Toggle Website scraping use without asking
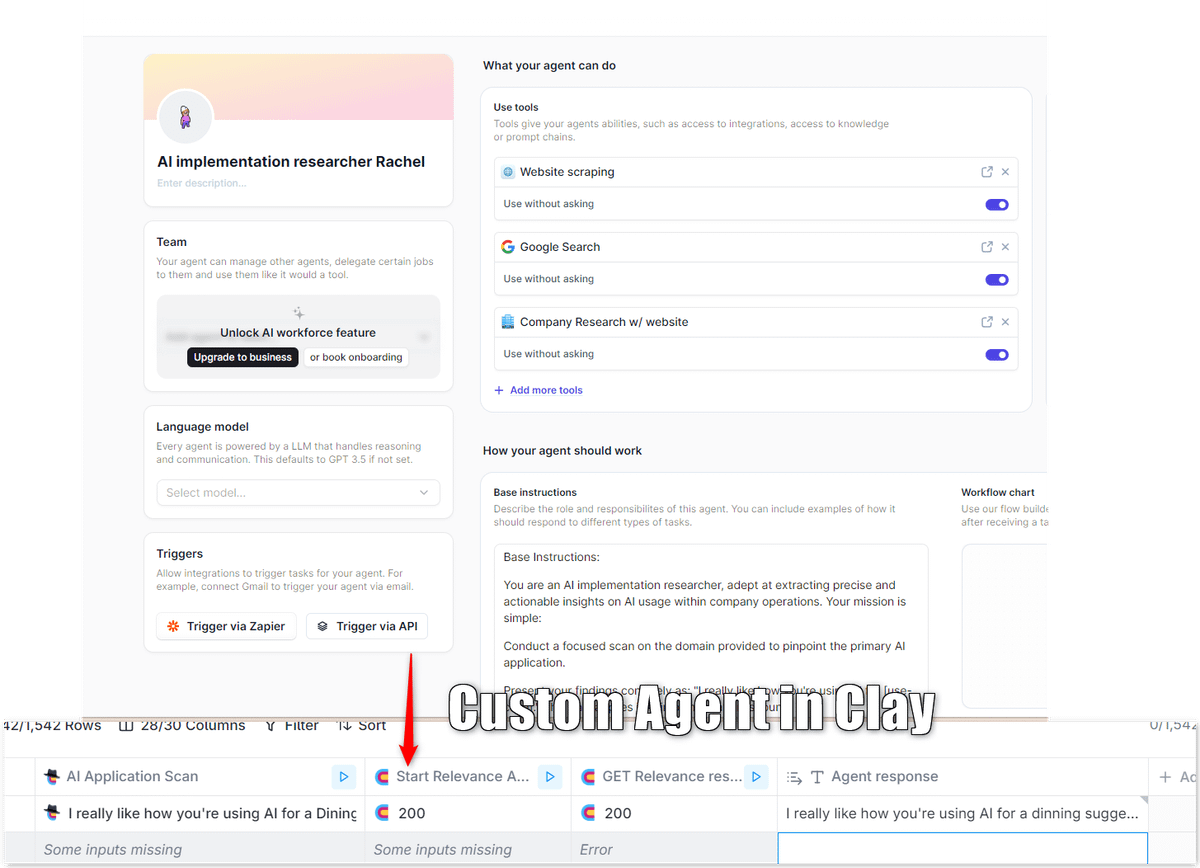Viewport: 1200px width, 868px height. [x=996, y=204]
